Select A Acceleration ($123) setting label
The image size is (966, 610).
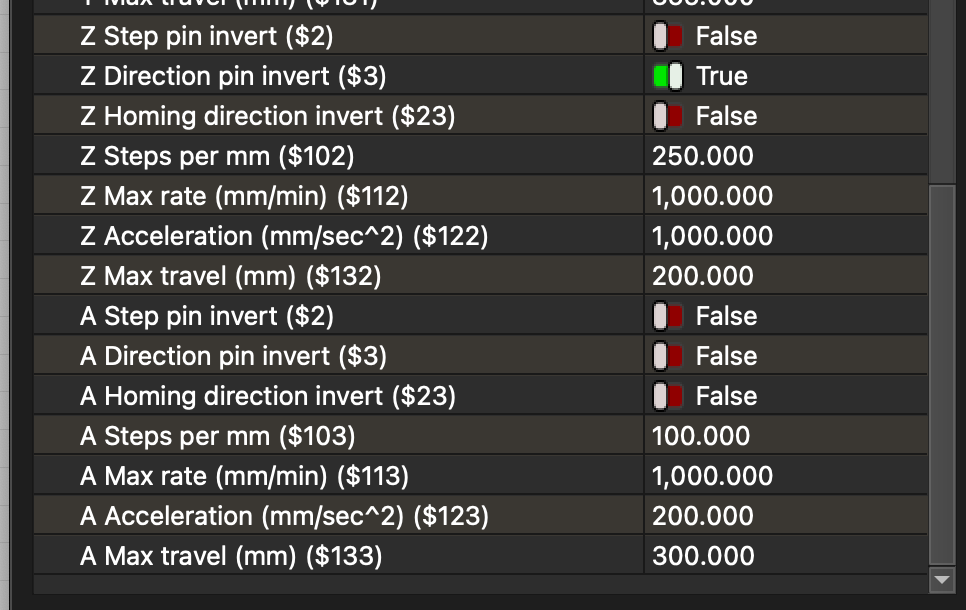(284, 517)
